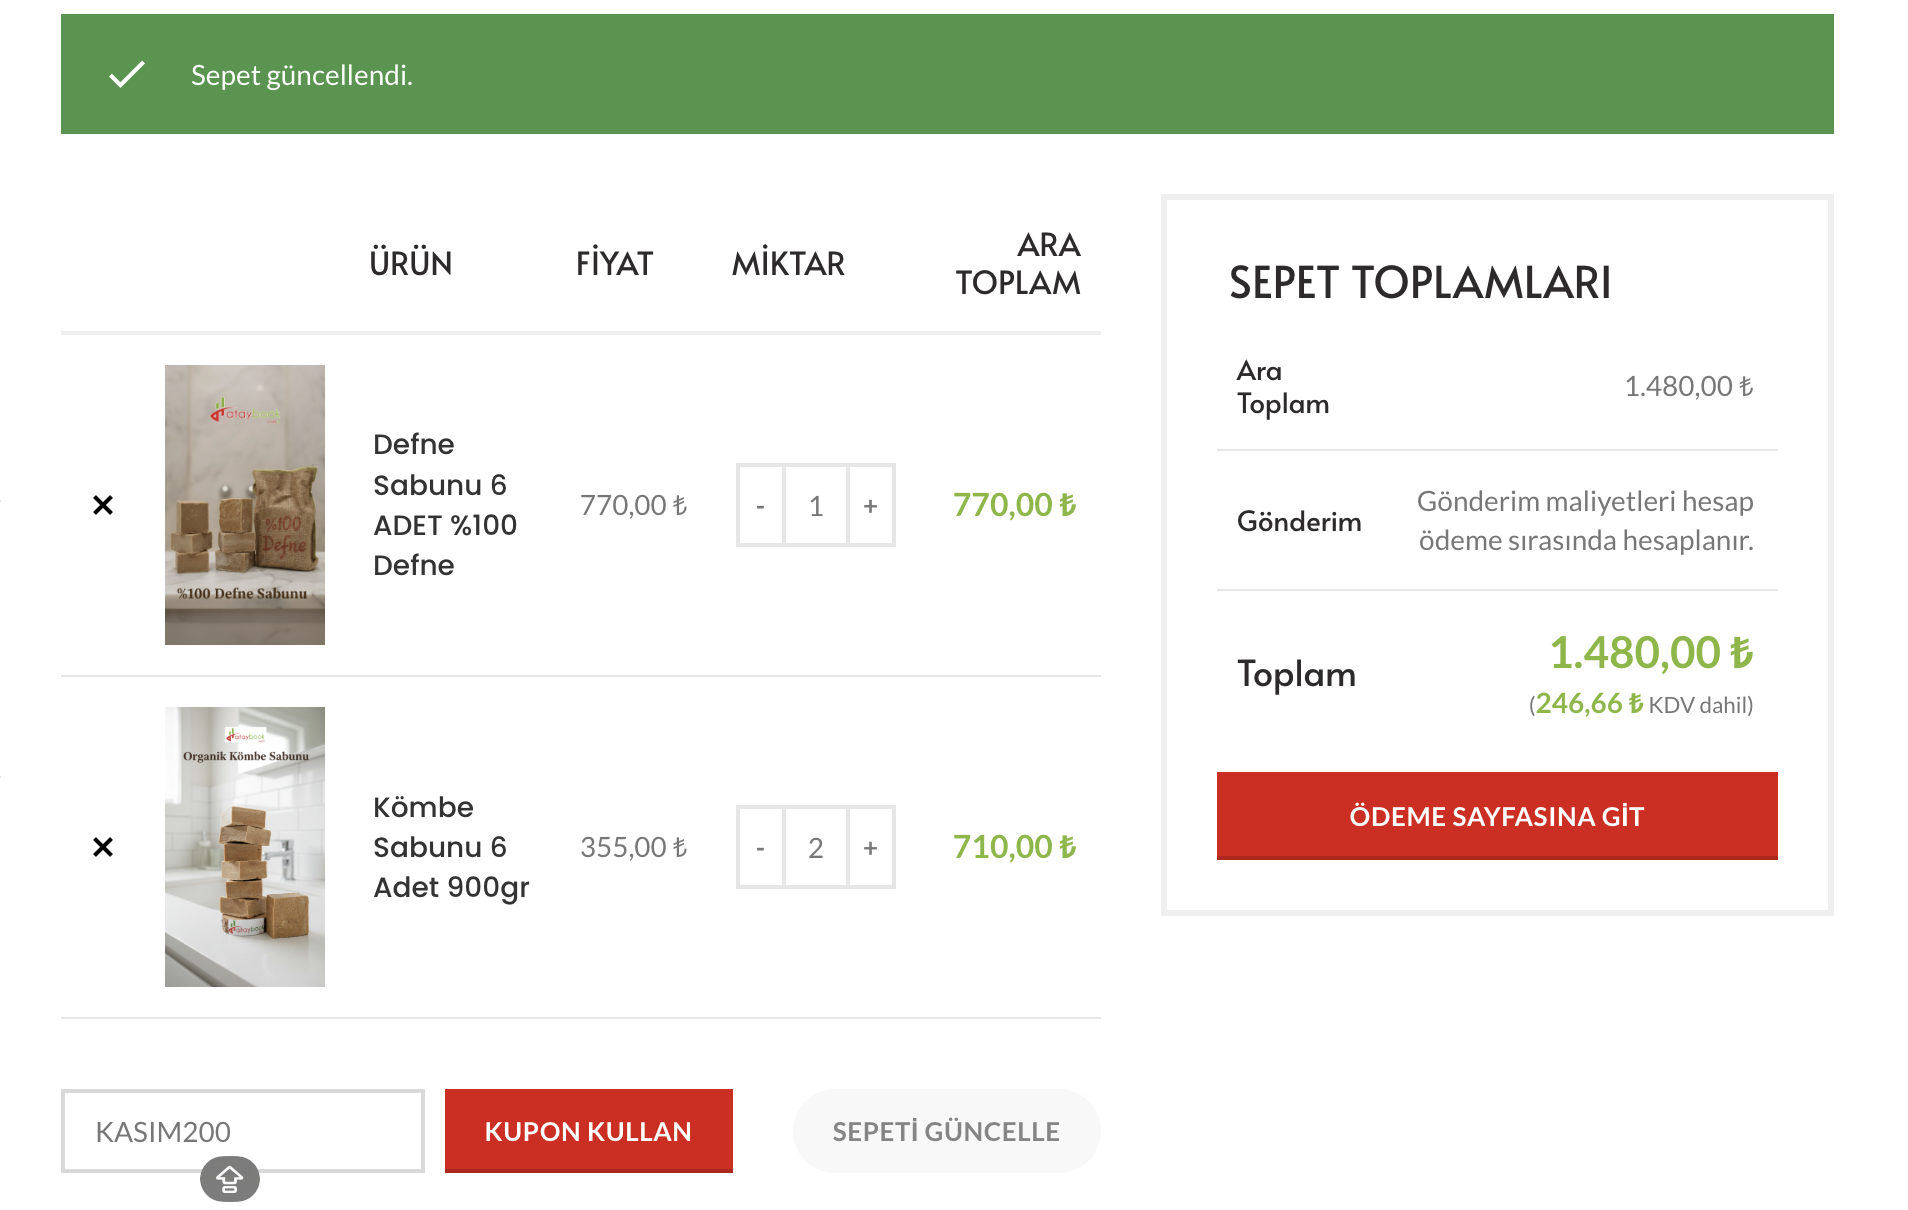1908x1210 pixels.
Task: Click the Defne Sabunu quantity field
Action: [815, 506]
